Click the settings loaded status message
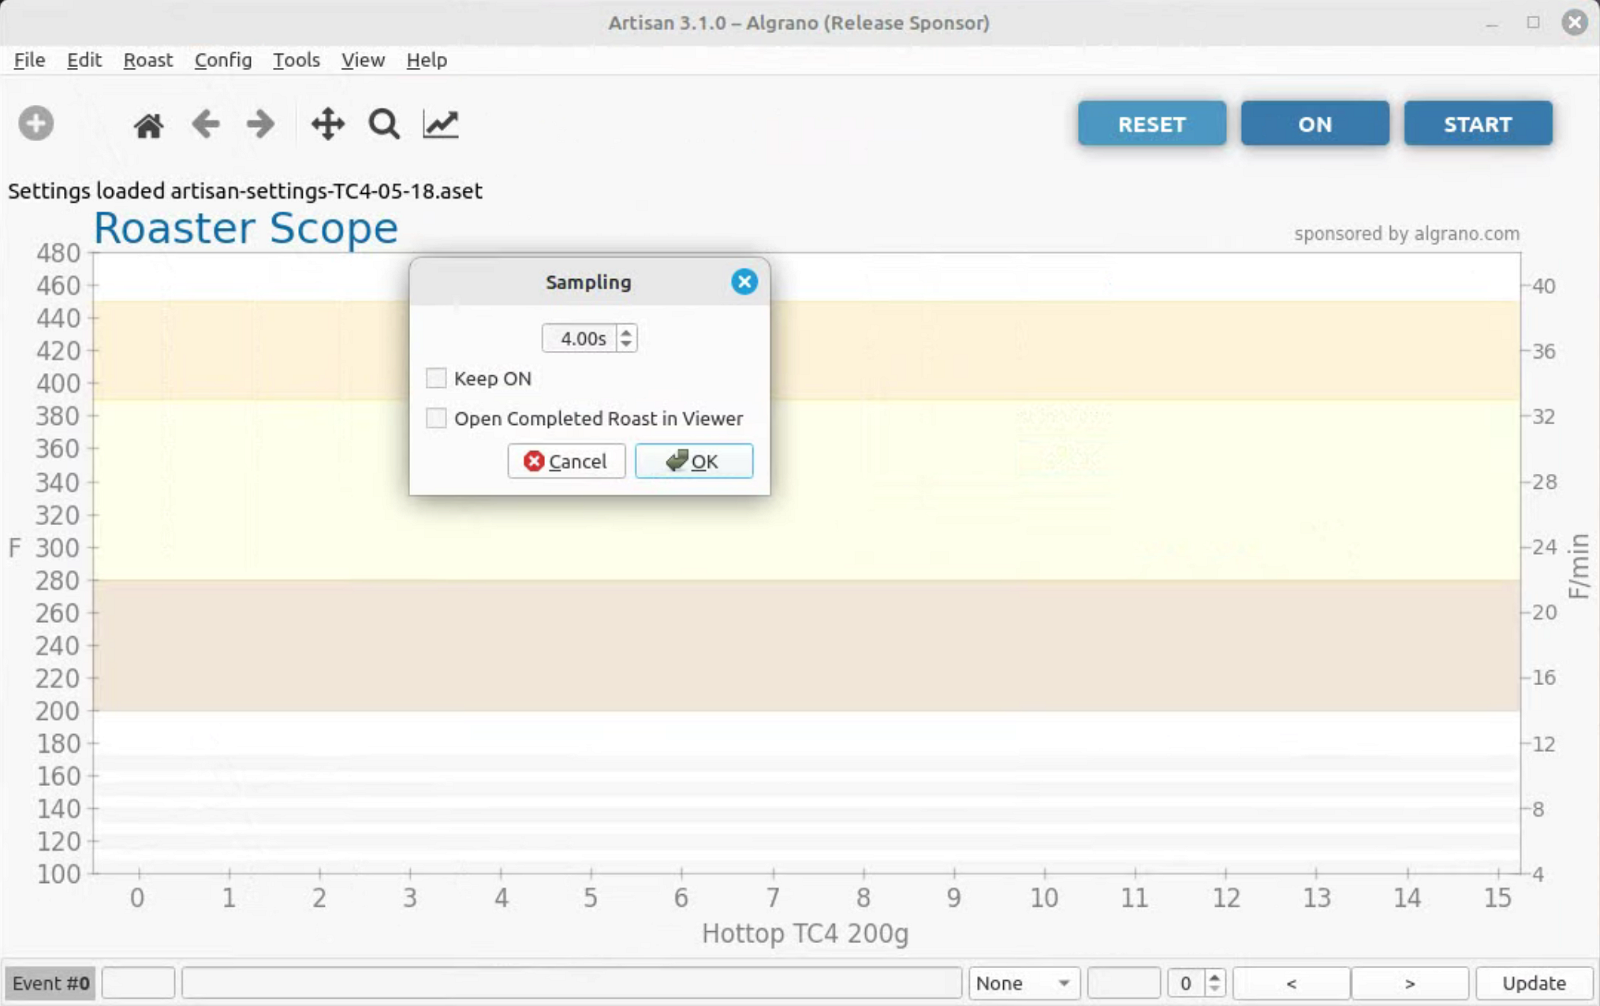1600x1006 pixels. [x=245, y=191]
